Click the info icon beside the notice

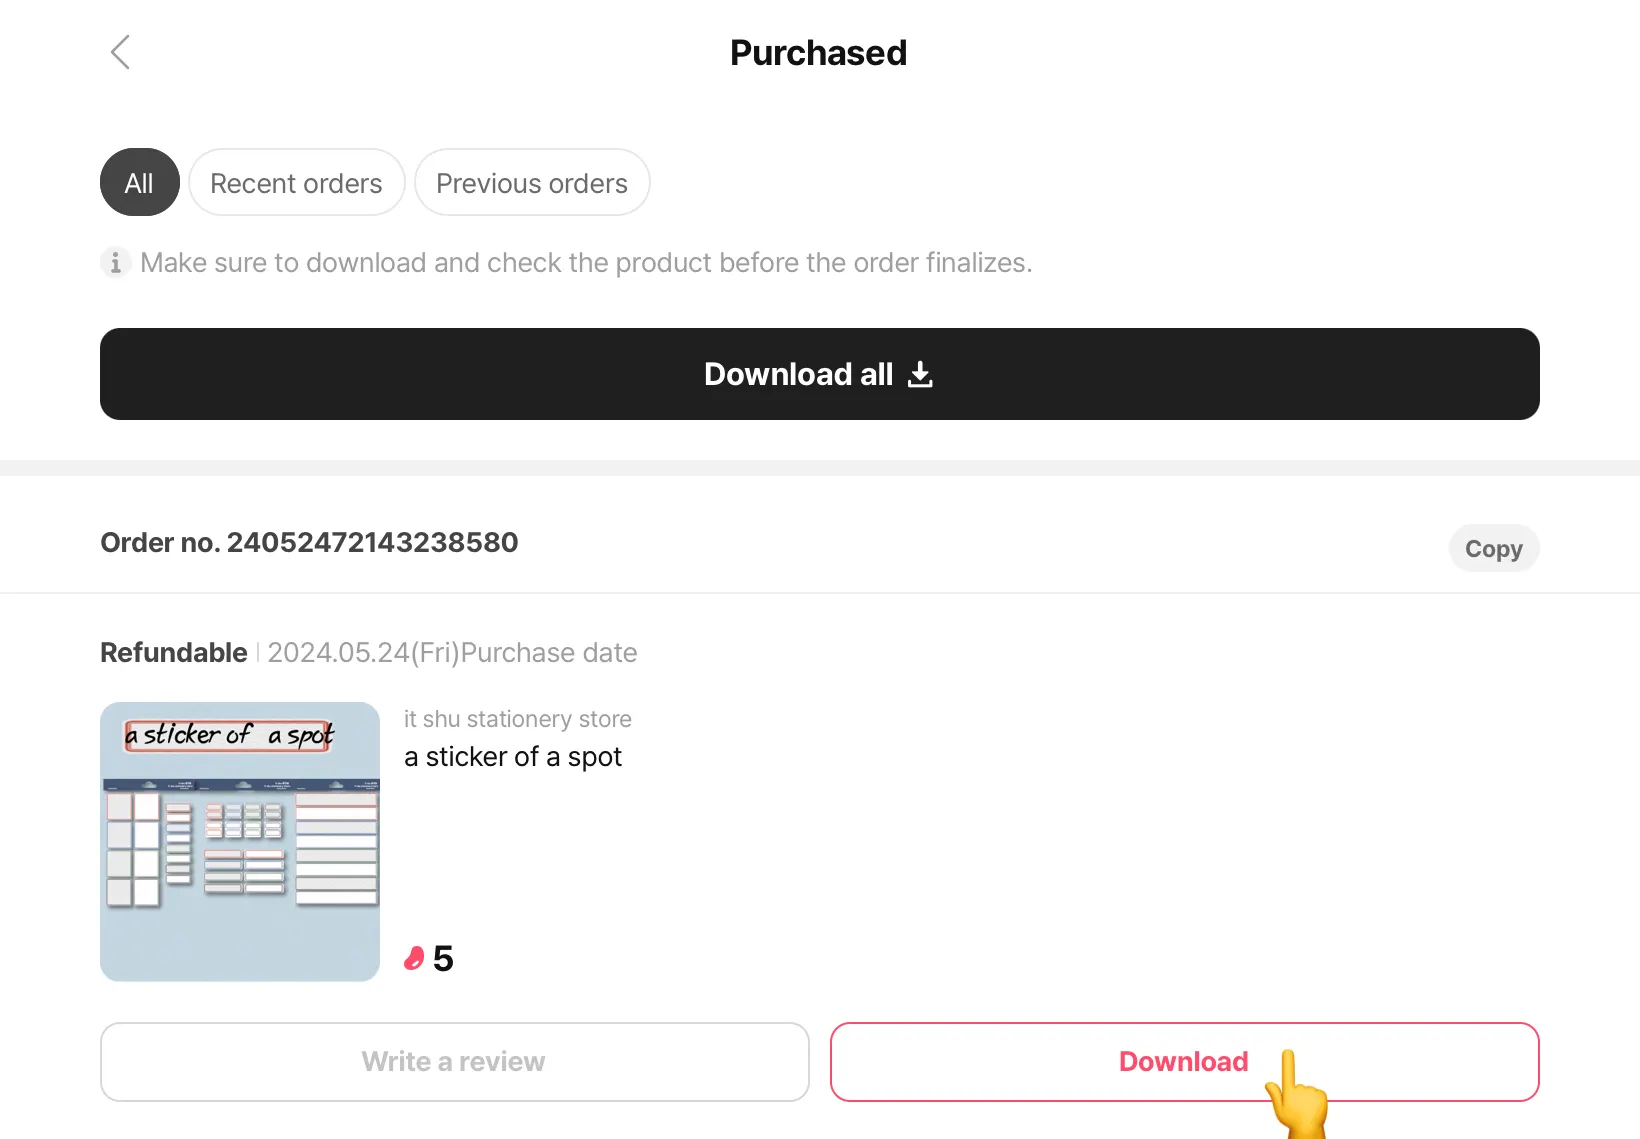tap(115, 263)
